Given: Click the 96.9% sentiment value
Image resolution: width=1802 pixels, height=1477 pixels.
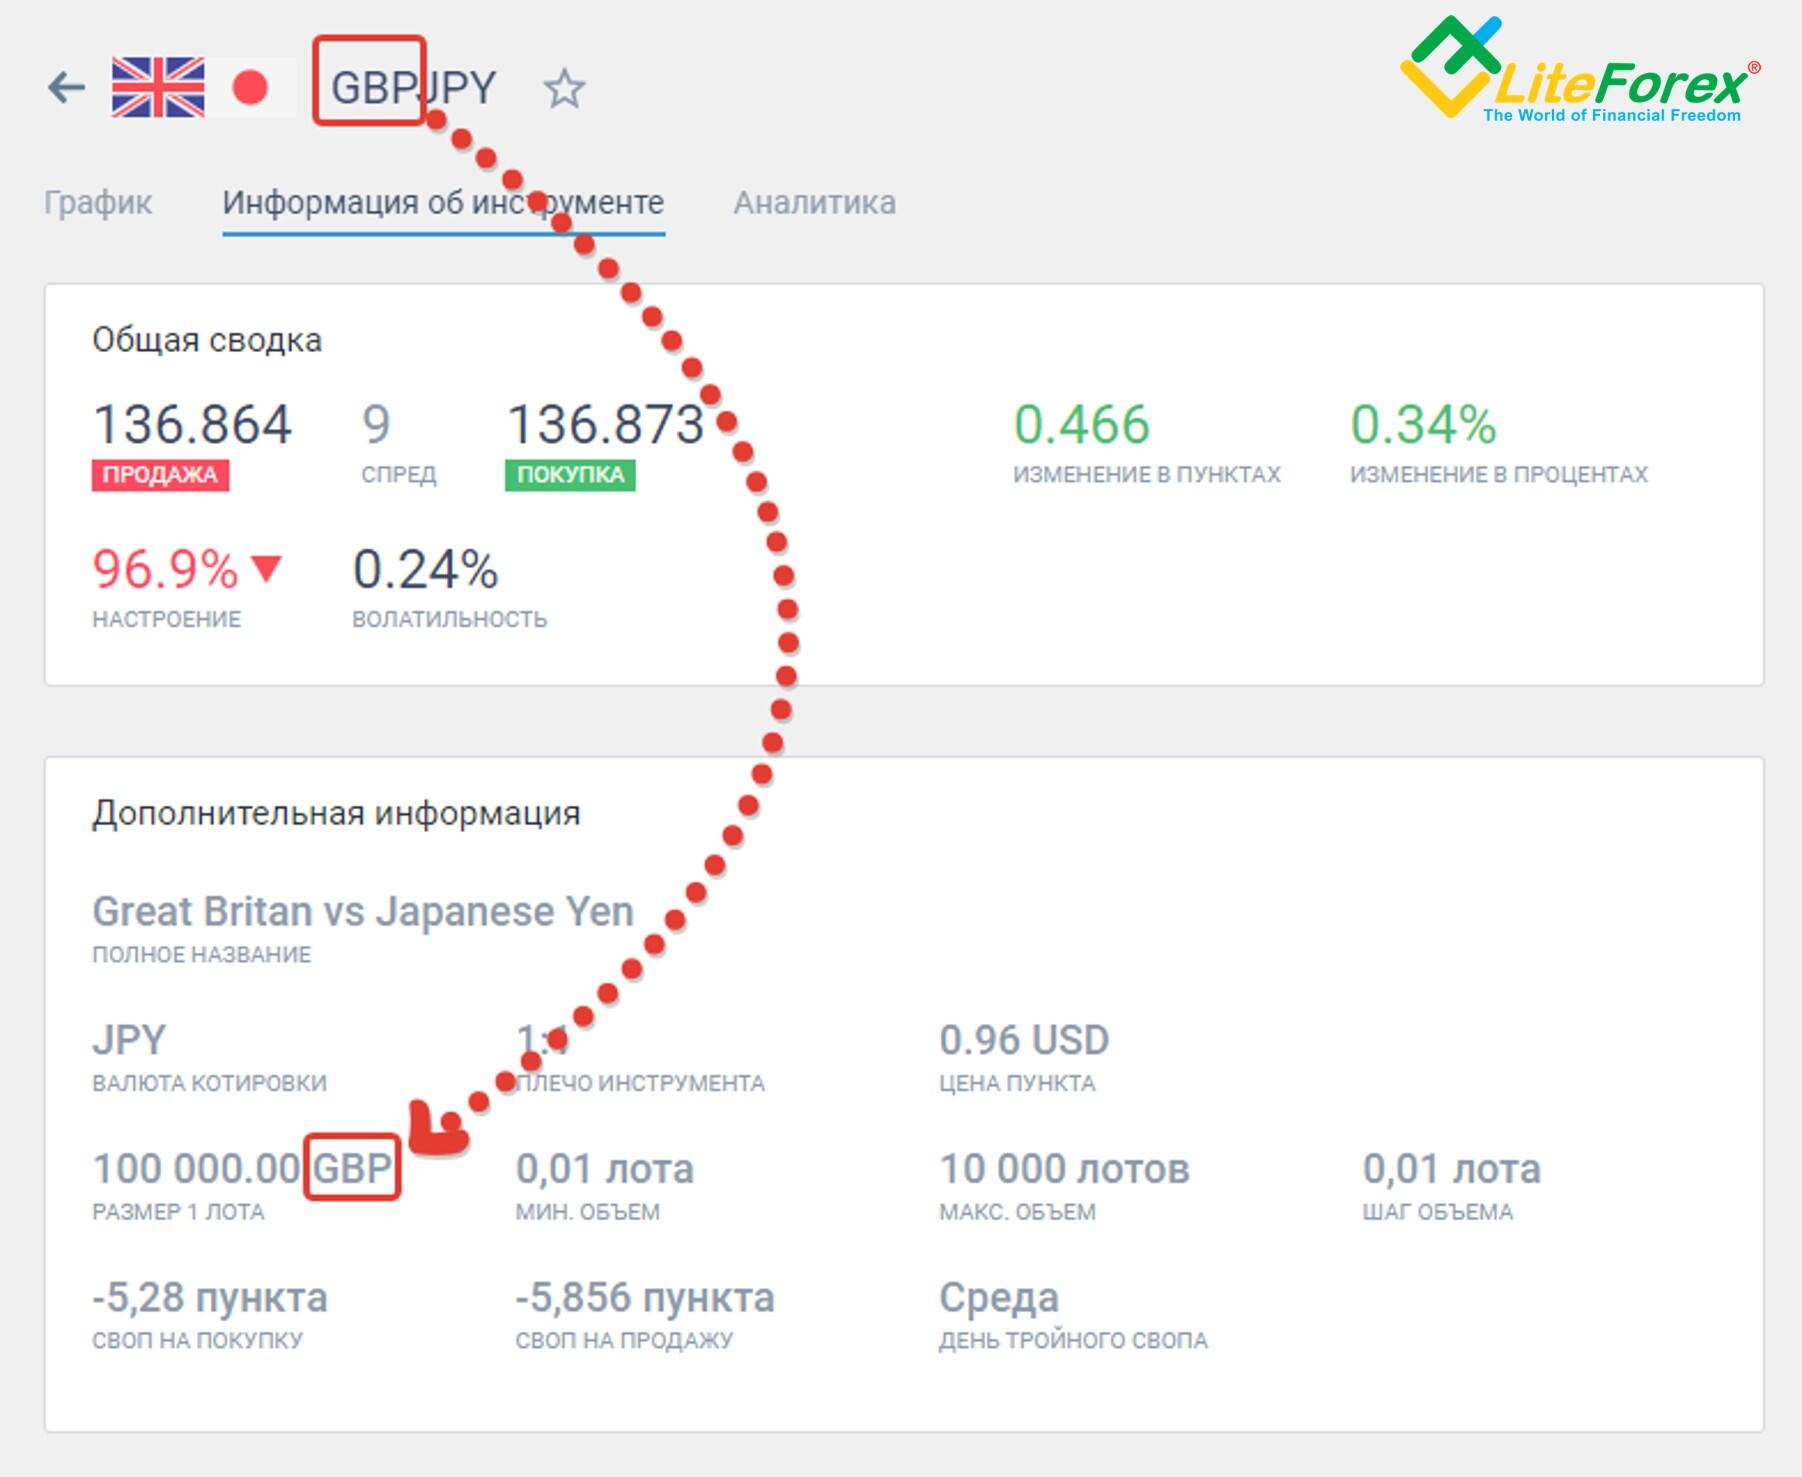Looking at the screenshot, I should coord(165,569).
